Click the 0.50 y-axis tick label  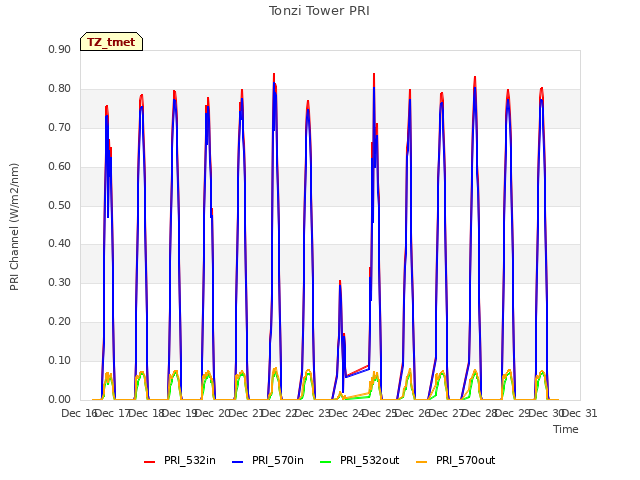pos(60,205)
